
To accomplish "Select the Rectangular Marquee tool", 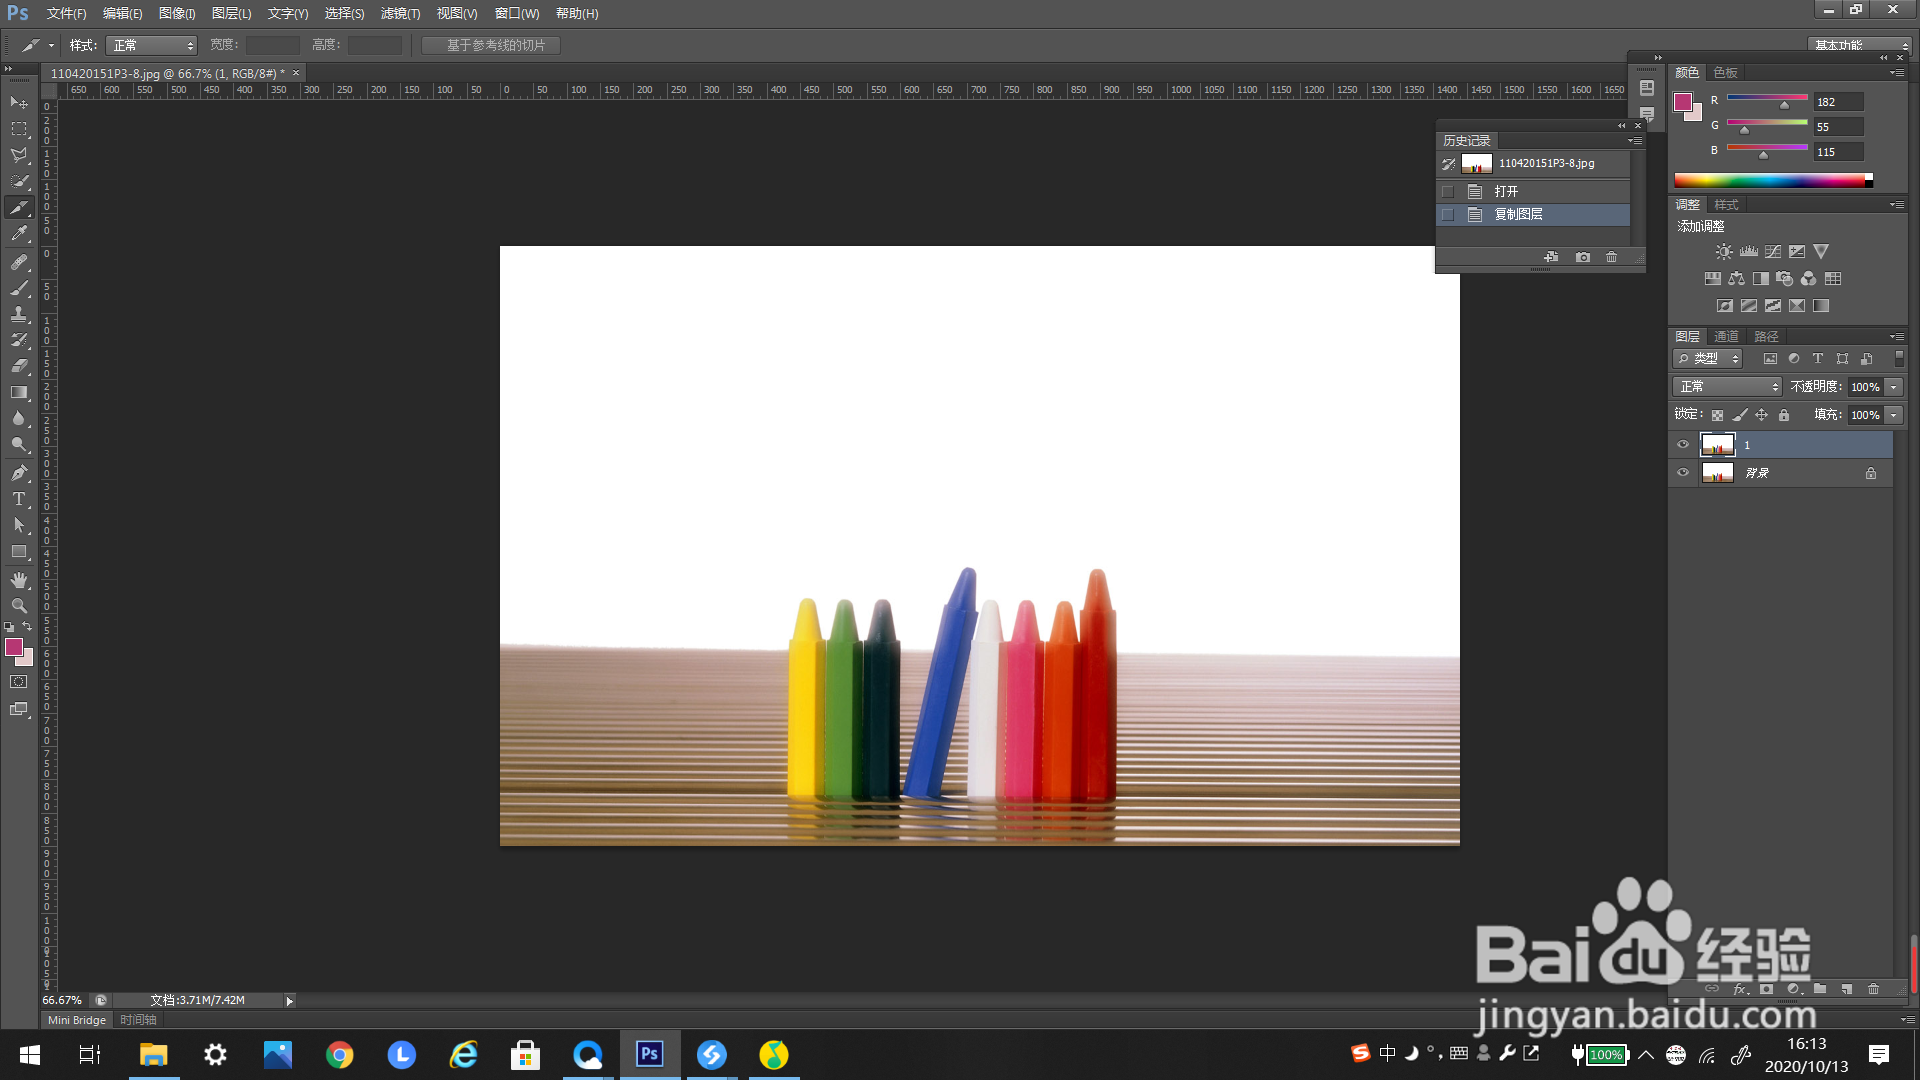I will 19,129.
